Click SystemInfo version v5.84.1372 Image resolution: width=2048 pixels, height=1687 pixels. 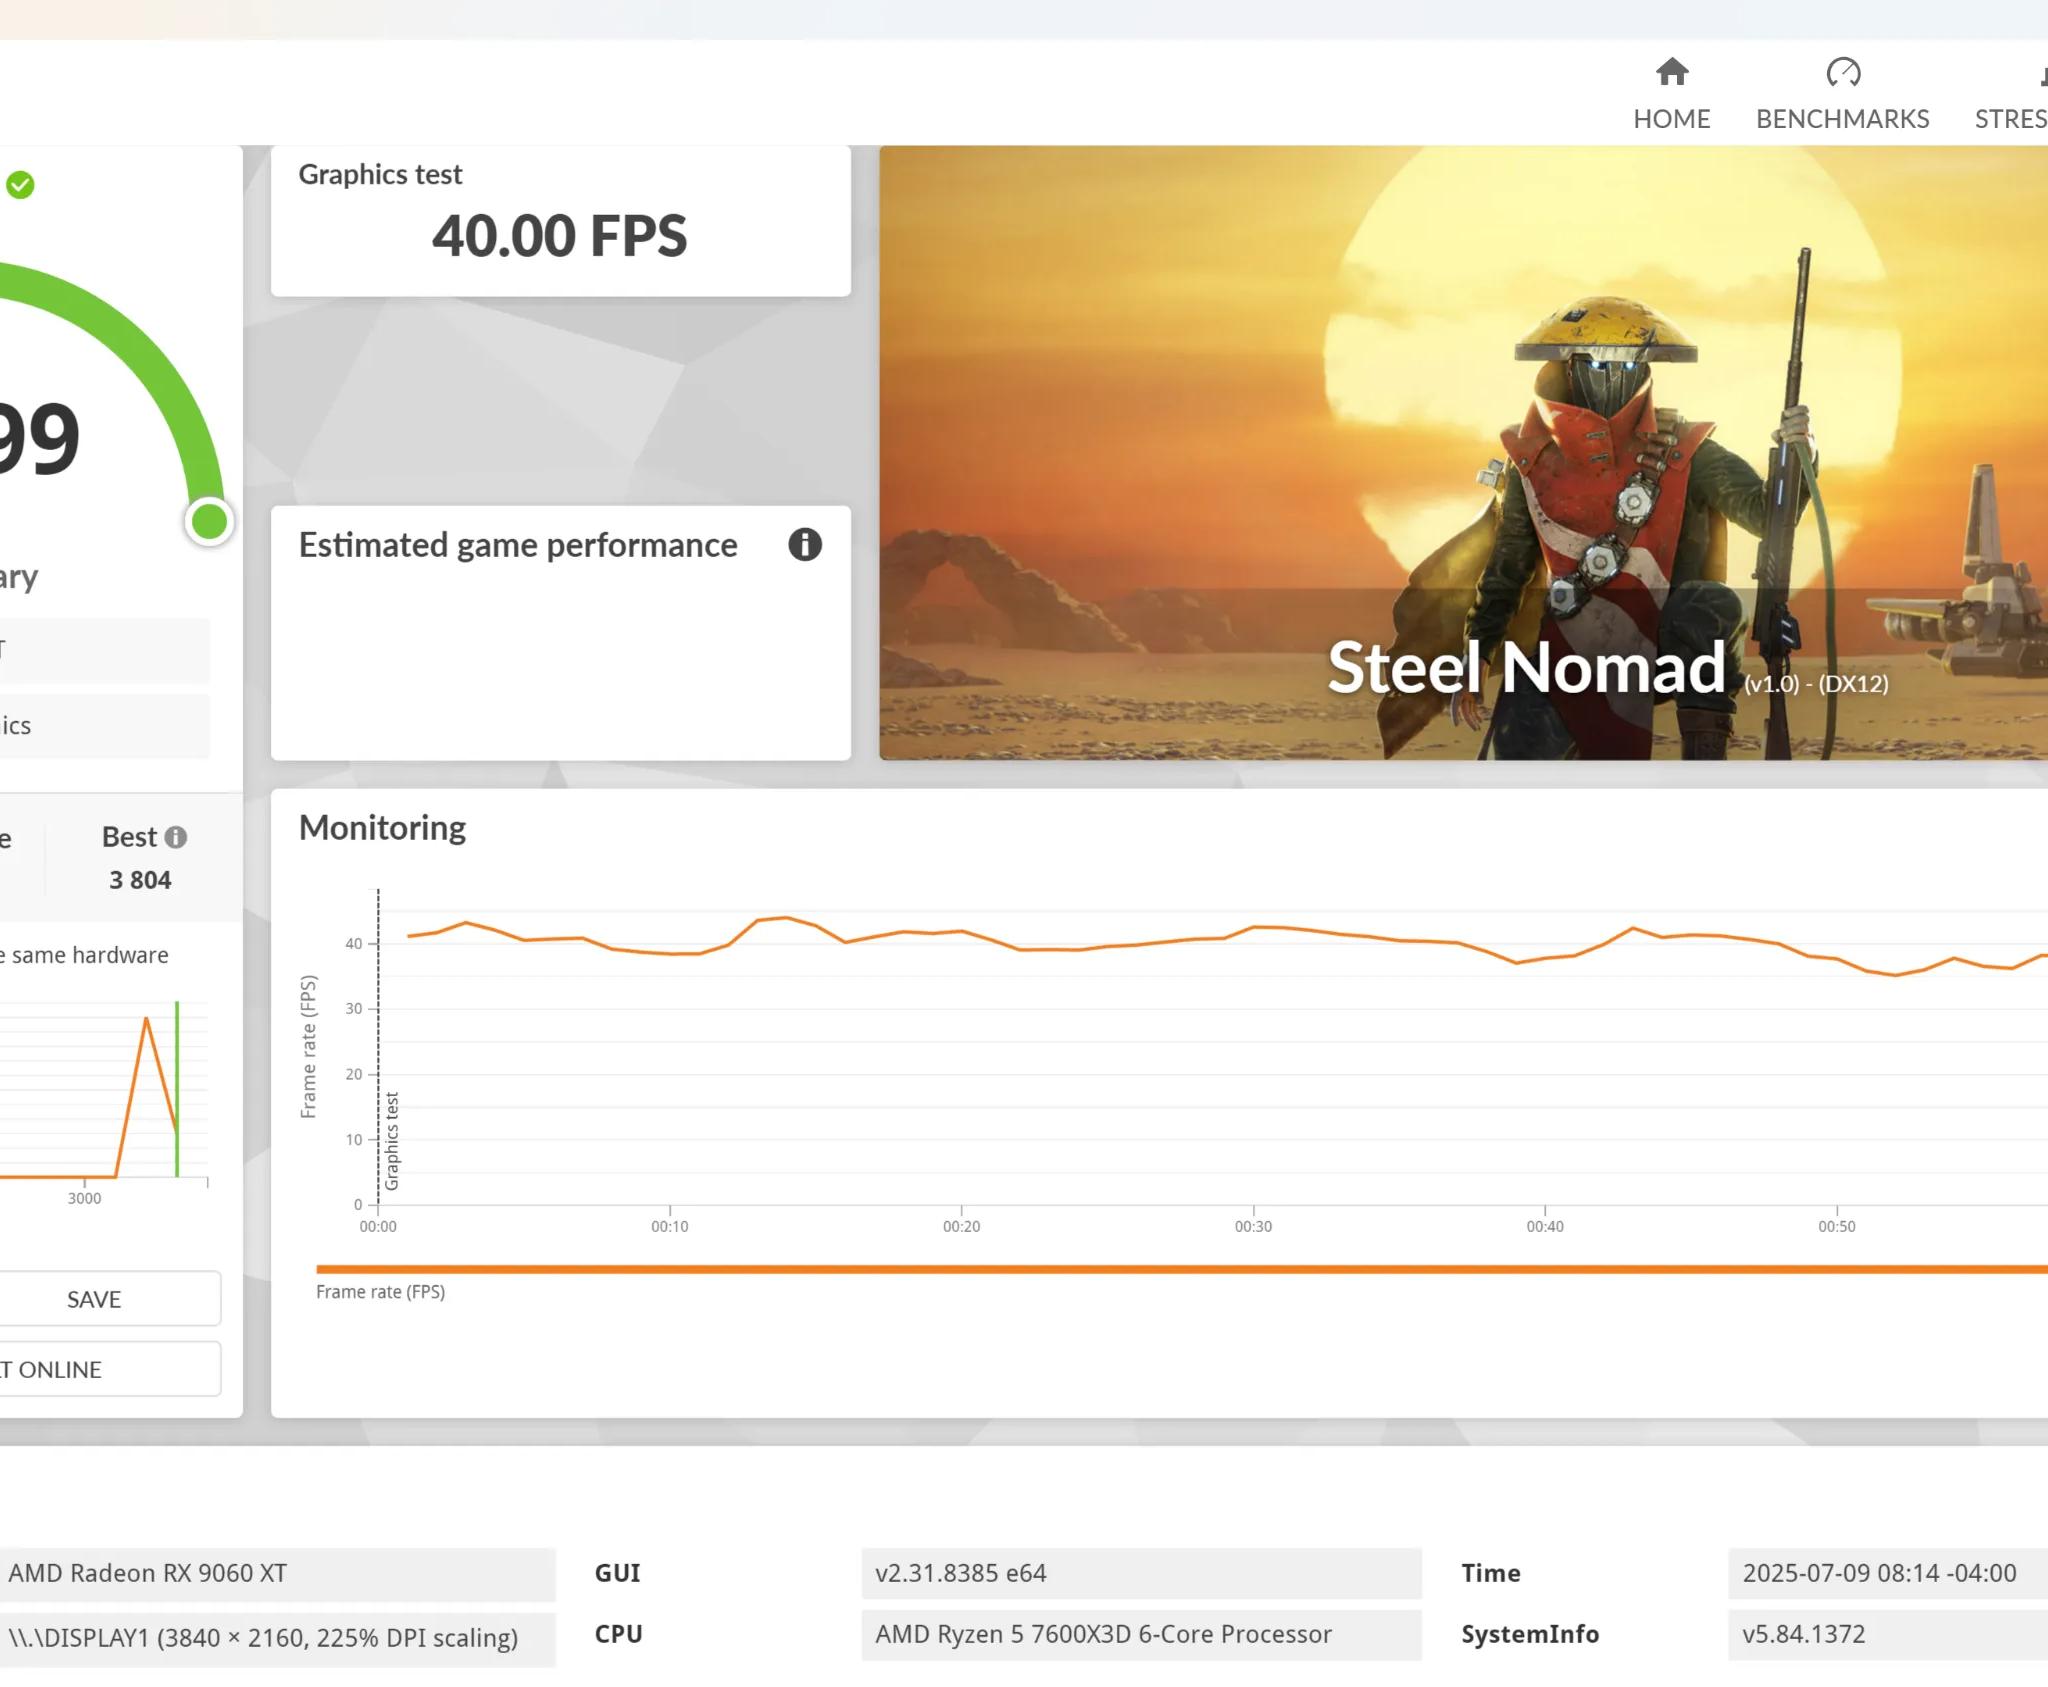coord(1887,1634)
